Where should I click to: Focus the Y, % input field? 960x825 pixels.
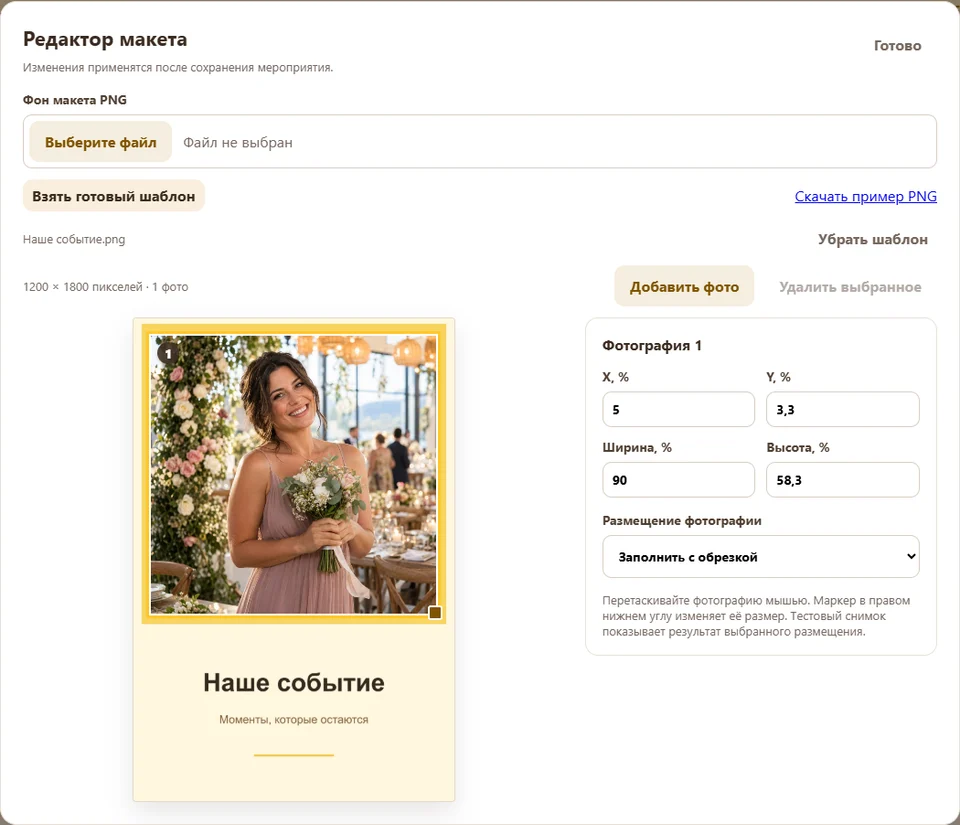842,409
